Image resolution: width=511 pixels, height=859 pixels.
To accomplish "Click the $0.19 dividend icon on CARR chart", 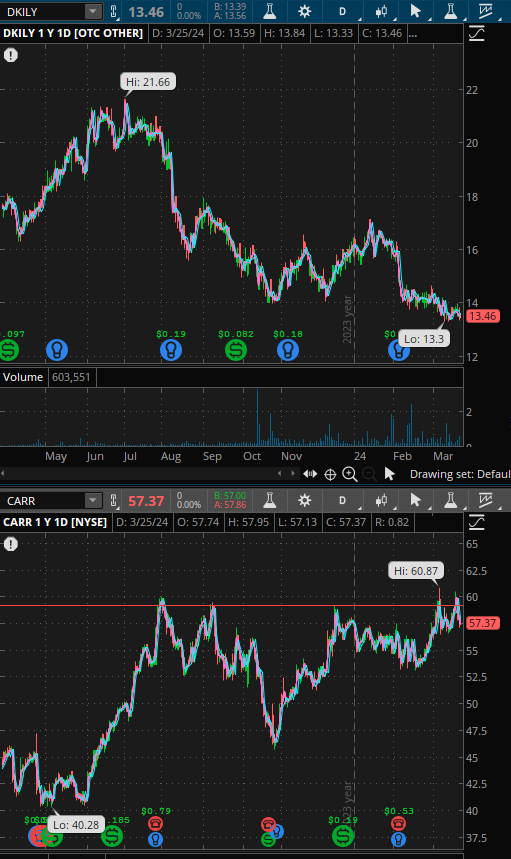I will pos(343,836).
